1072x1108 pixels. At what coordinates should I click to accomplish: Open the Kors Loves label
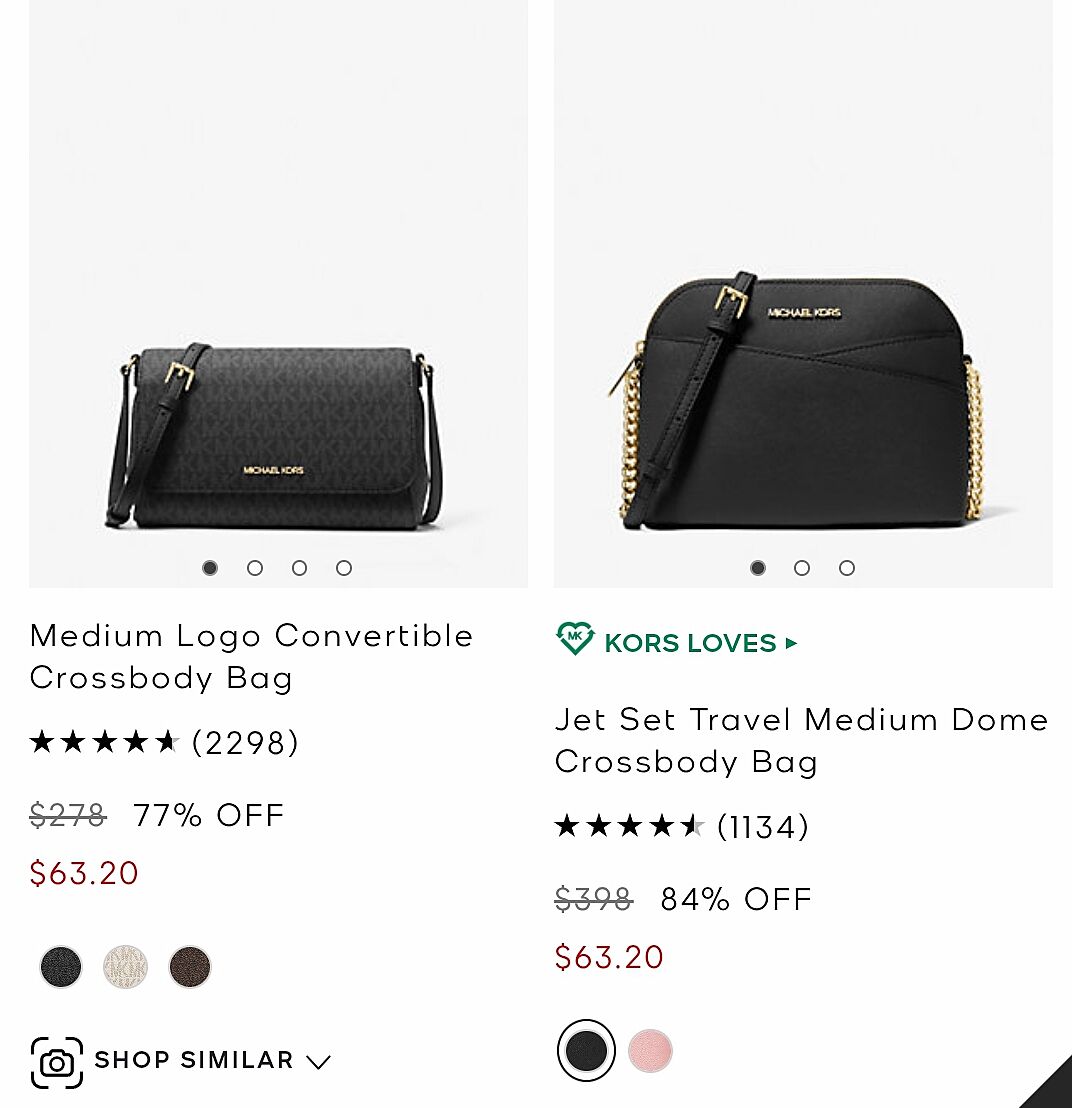tap(690, 643)
